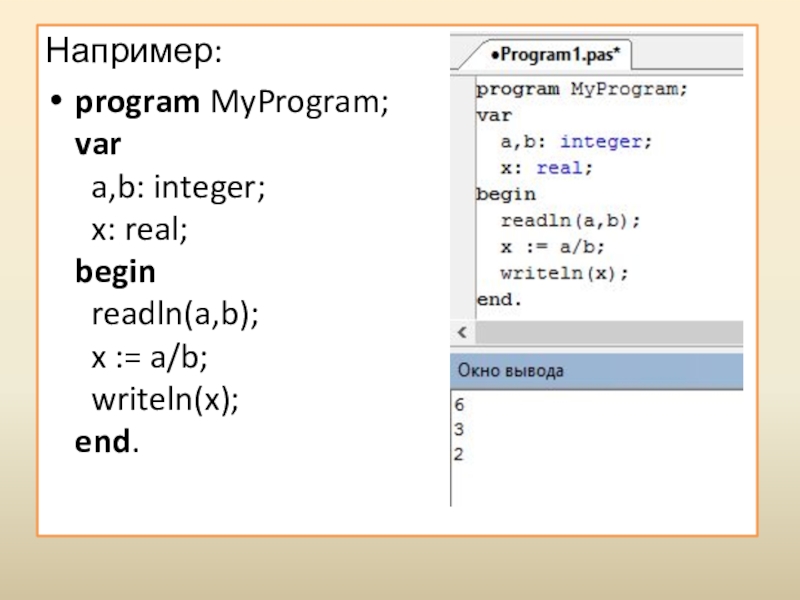This screenshot has width=800, height=600.
Task: Click the 'x: real;' line in the editor
Action: pyautogui.click(x=546, y=168)
